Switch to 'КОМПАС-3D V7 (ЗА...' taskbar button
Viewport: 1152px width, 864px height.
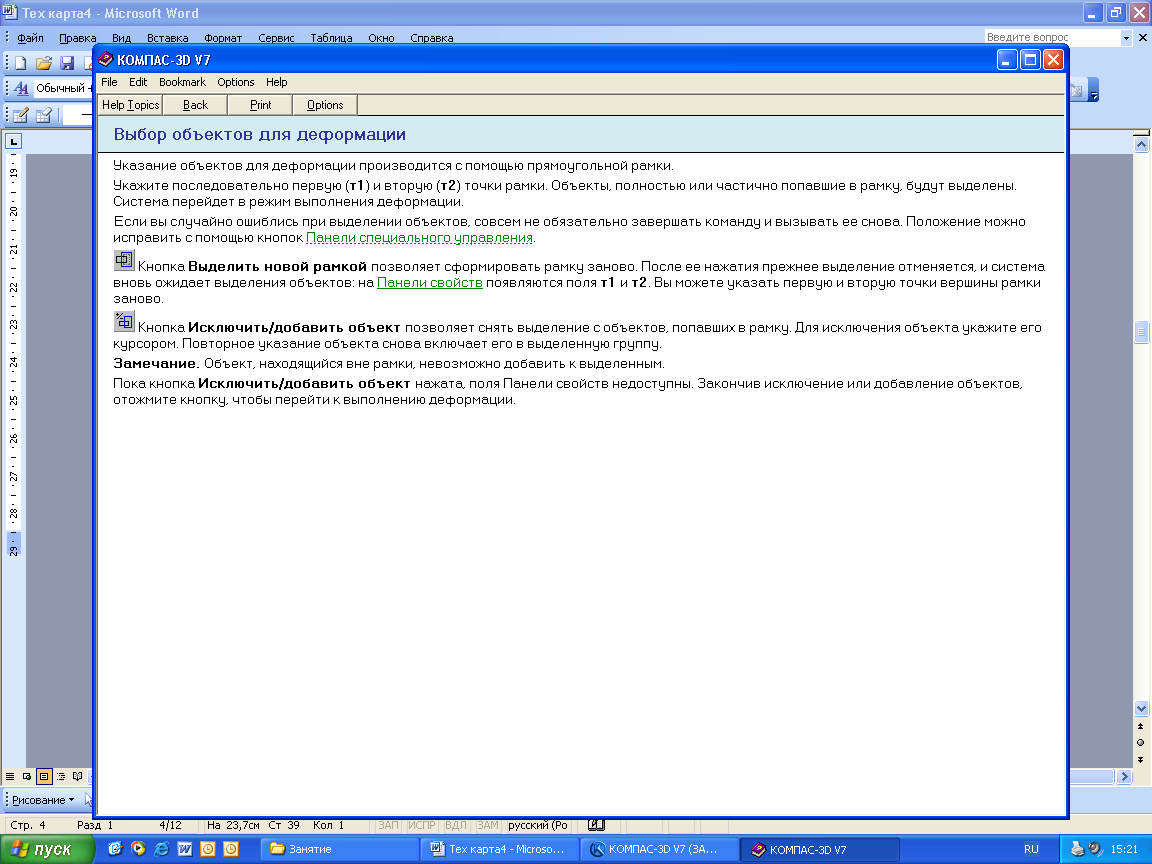click(658, 849)
